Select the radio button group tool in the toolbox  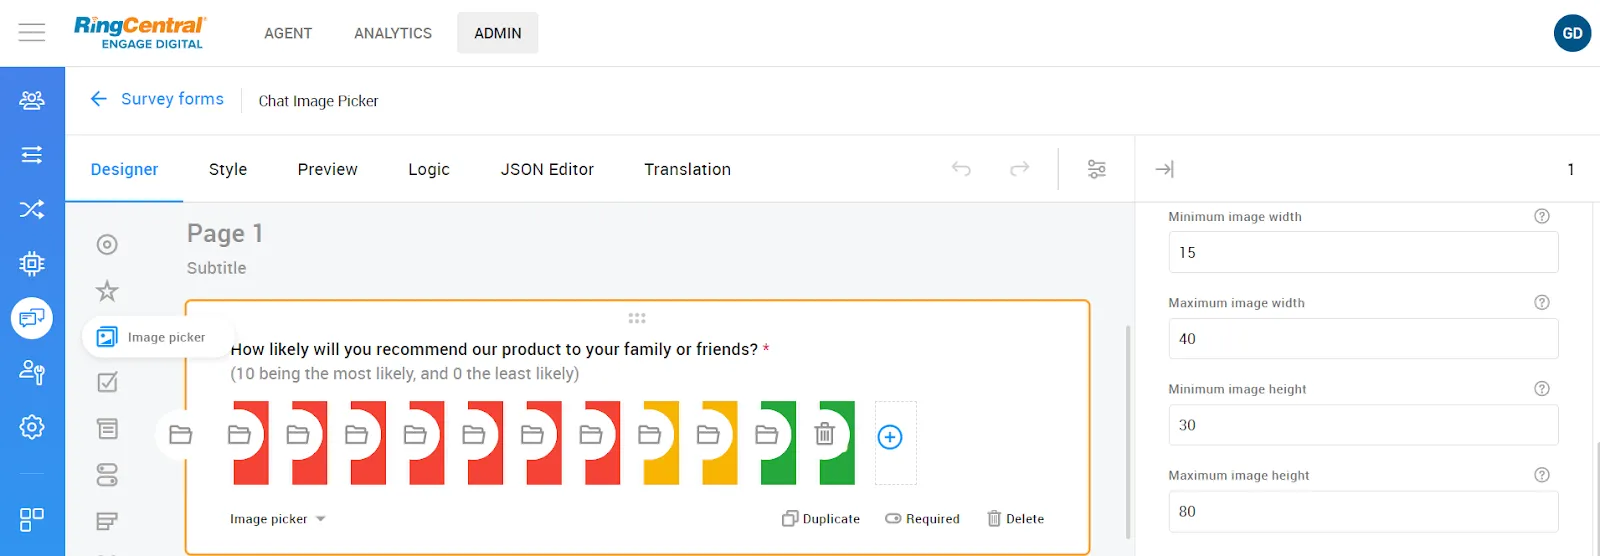click(107, 245)
